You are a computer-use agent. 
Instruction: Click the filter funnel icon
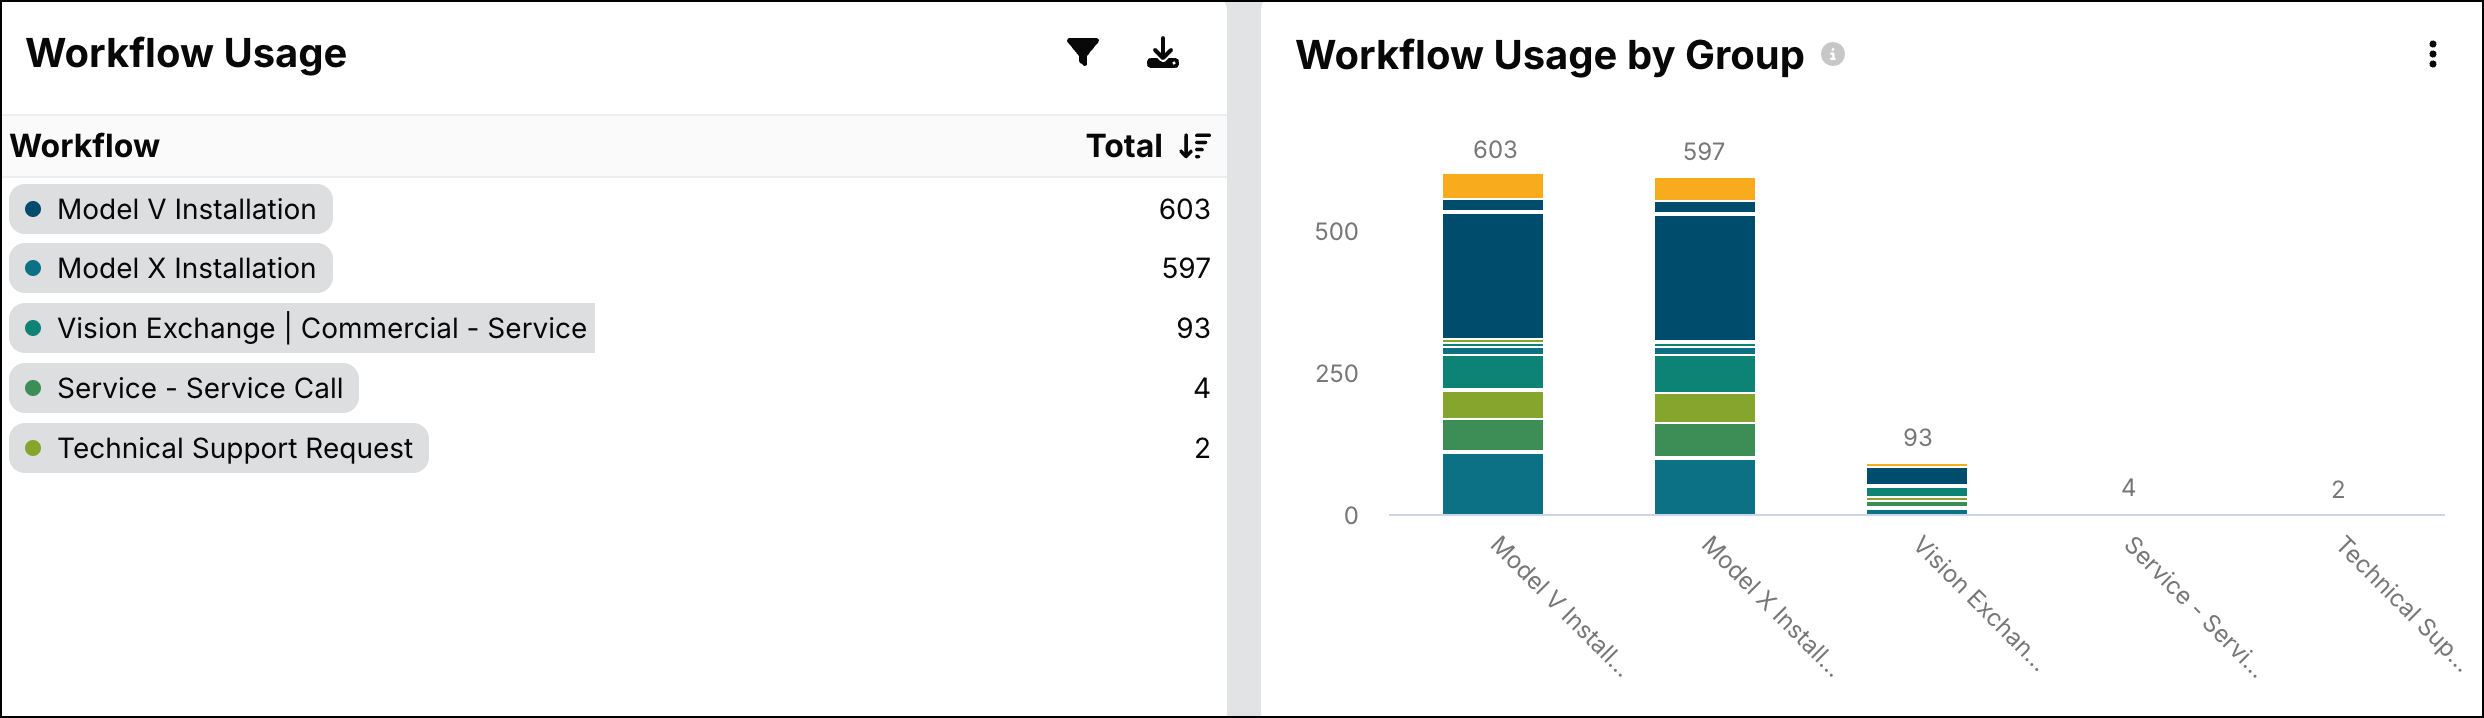point(1082,52)
